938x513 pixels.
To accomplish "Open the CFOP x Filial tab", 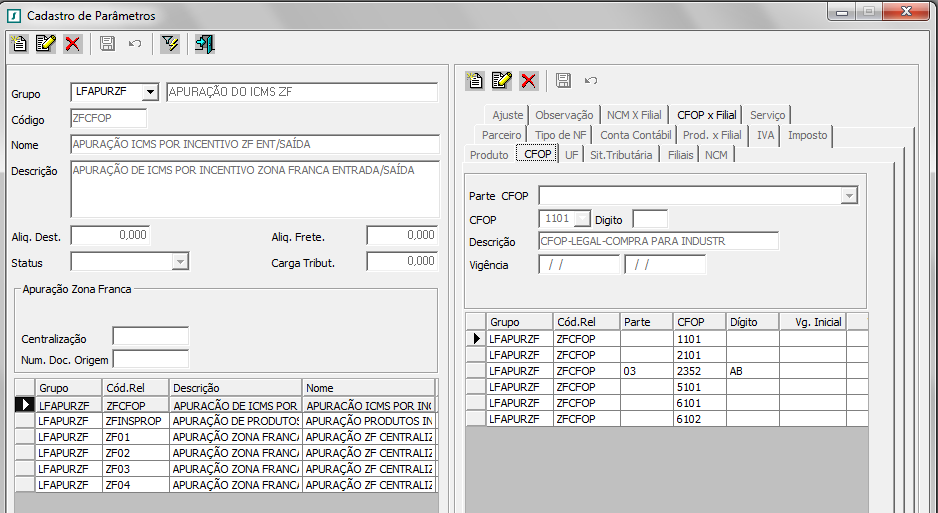I will click(706, 115).
